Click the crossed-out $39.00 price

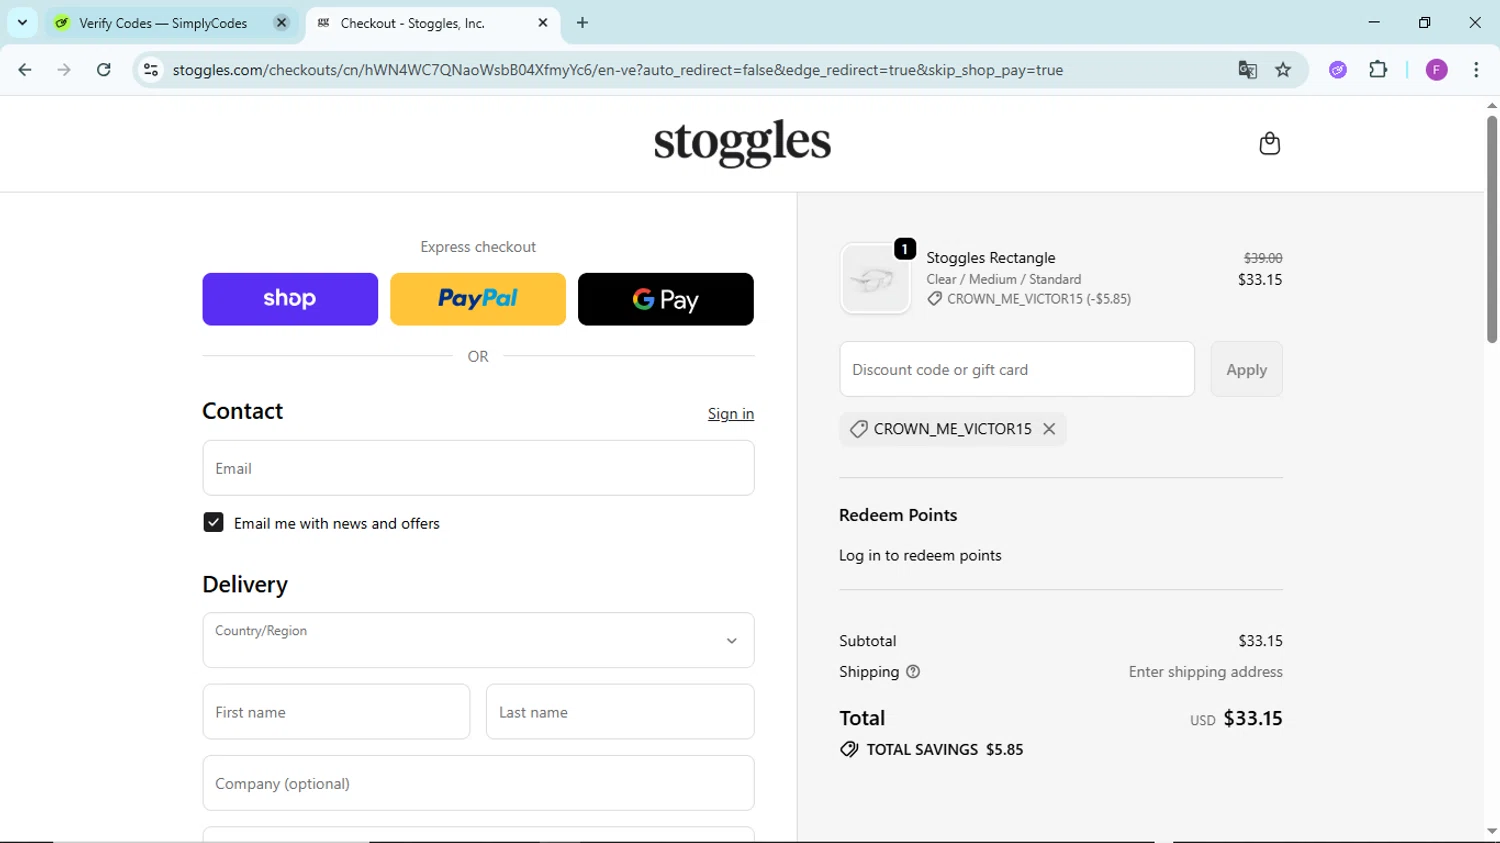[1263, 258]
